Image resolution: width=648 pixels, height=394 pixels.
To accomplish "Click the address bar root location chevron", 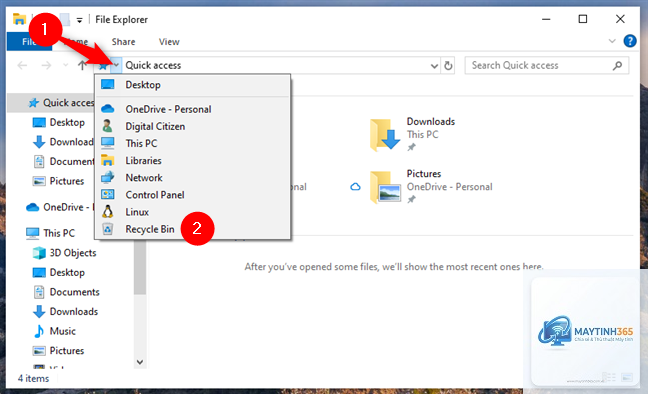I will (117, 65).
